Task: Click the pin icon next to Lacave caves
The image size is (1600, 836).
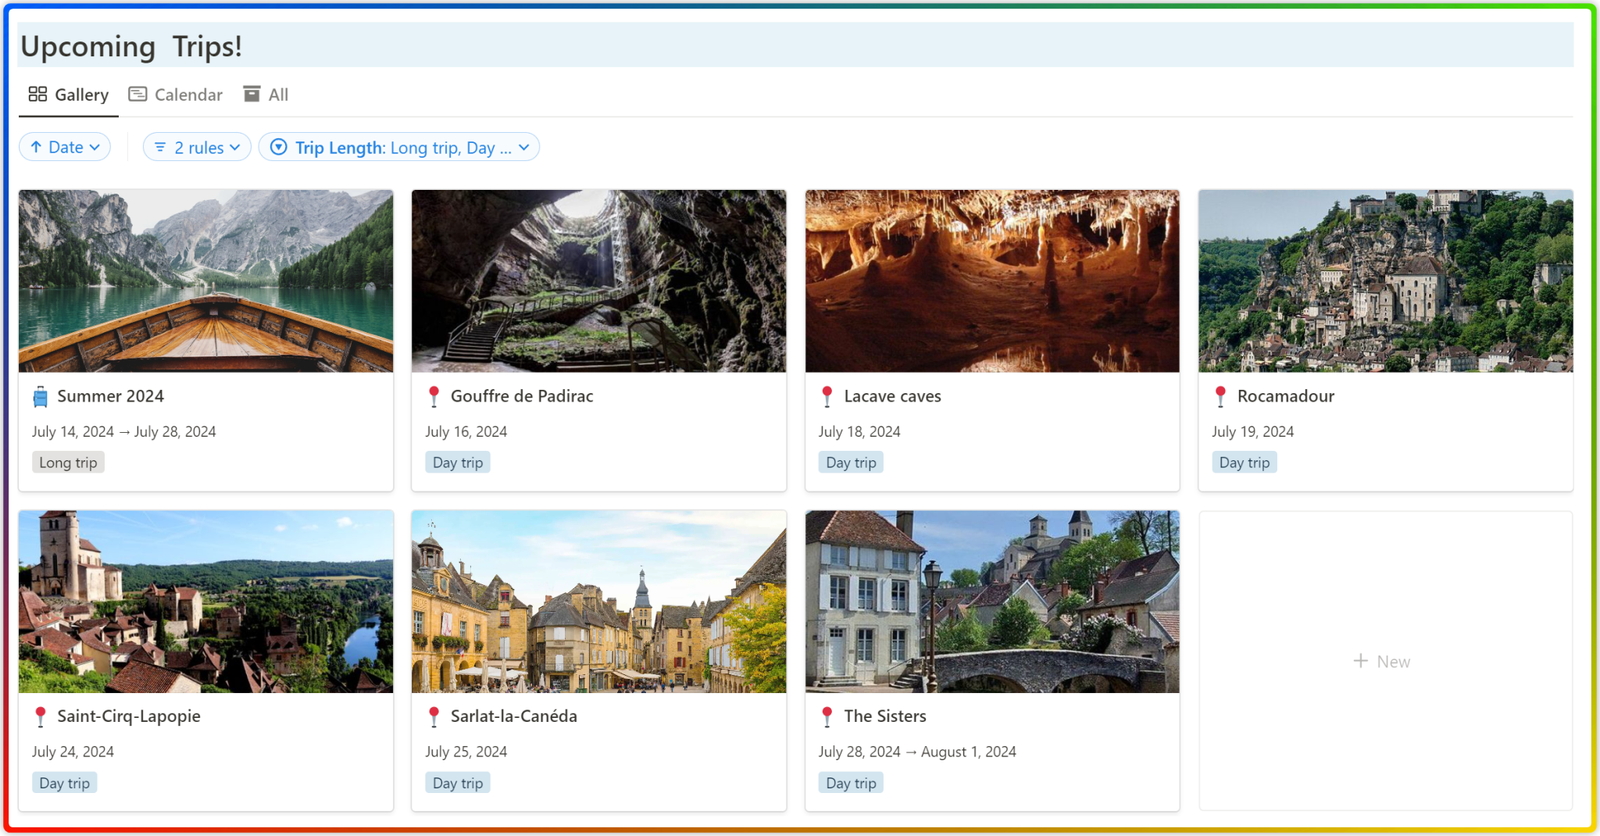Action: [x=827, y=397]
